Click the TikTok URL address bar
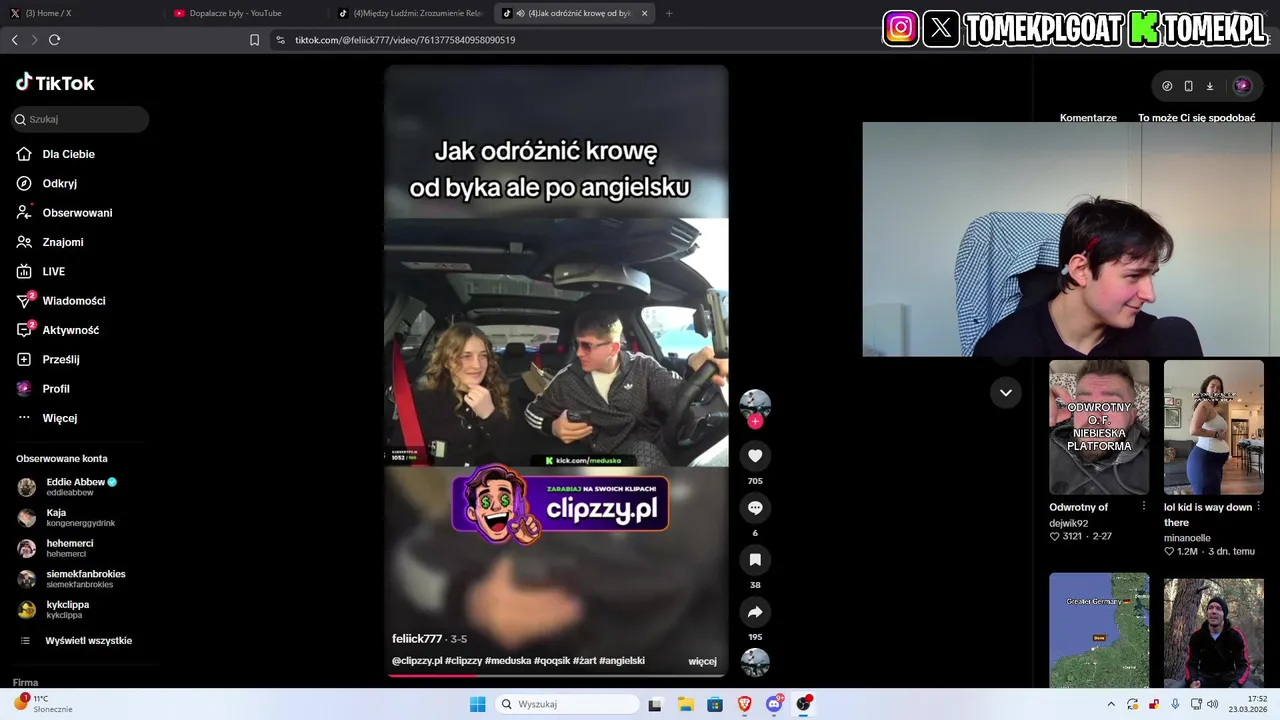Viewport: 1280px width, 720px height. point(405,40)
